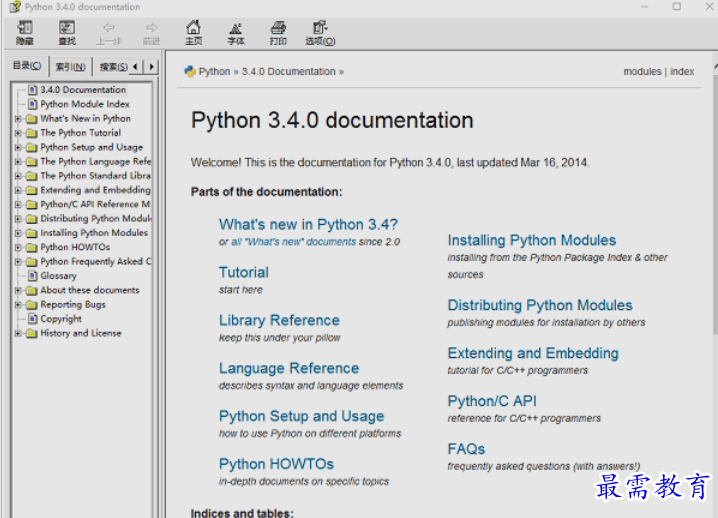Open the Font (字体) toolbar icon
The height and width of the screenshot is (518, 718).
click(x=236, y=32)
